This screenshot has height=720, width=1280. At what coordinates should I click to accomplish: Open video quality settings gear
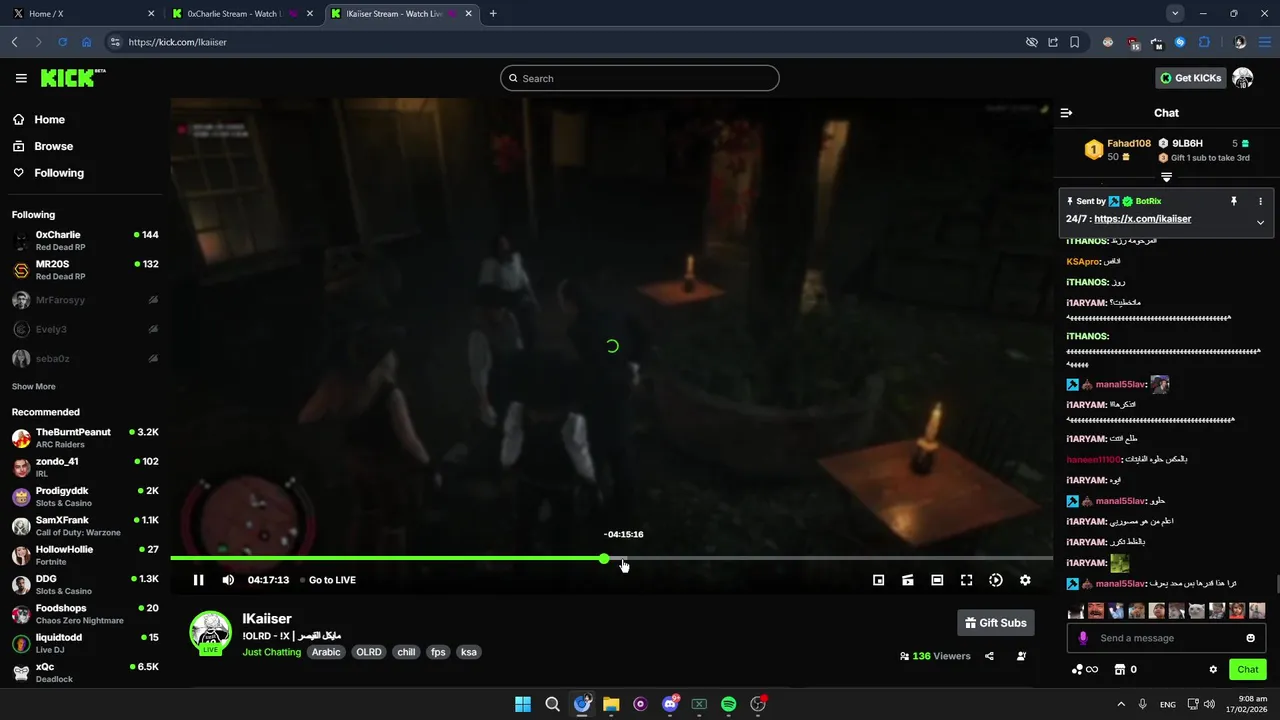(x=1025, y=580)
